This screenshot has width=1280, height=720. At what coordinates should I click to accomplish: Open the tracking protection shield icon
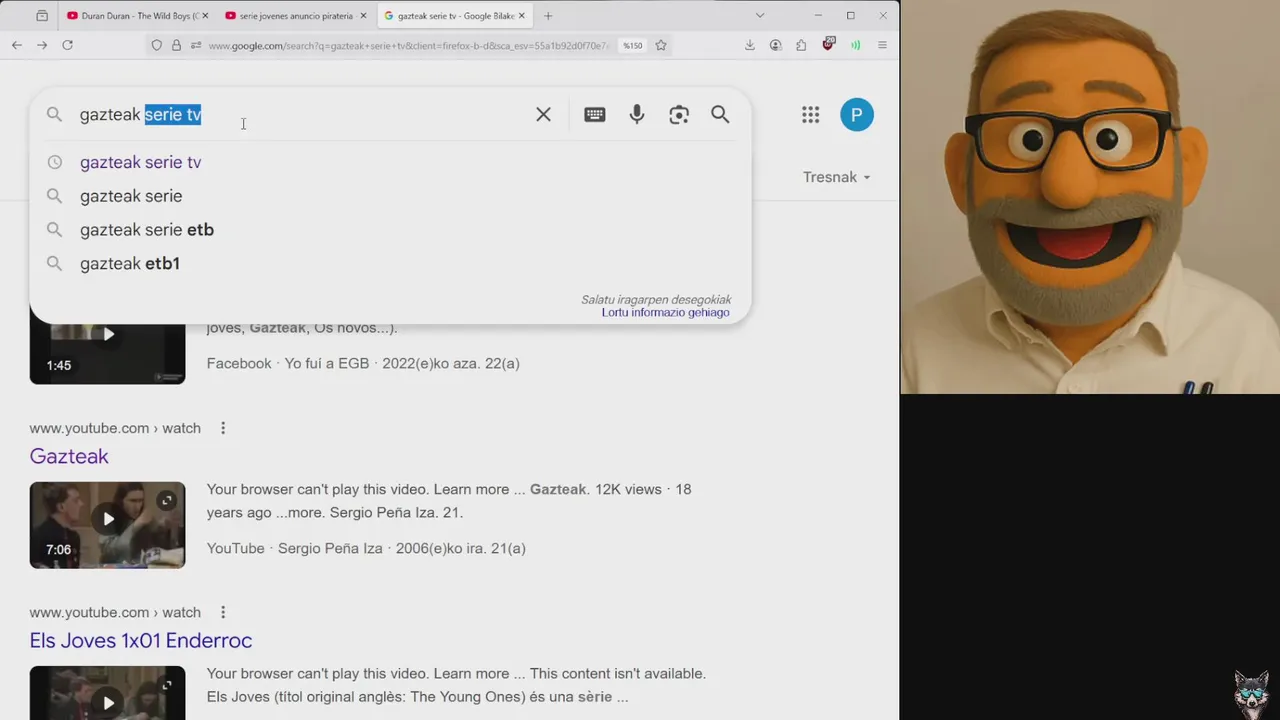coord(157,45)
